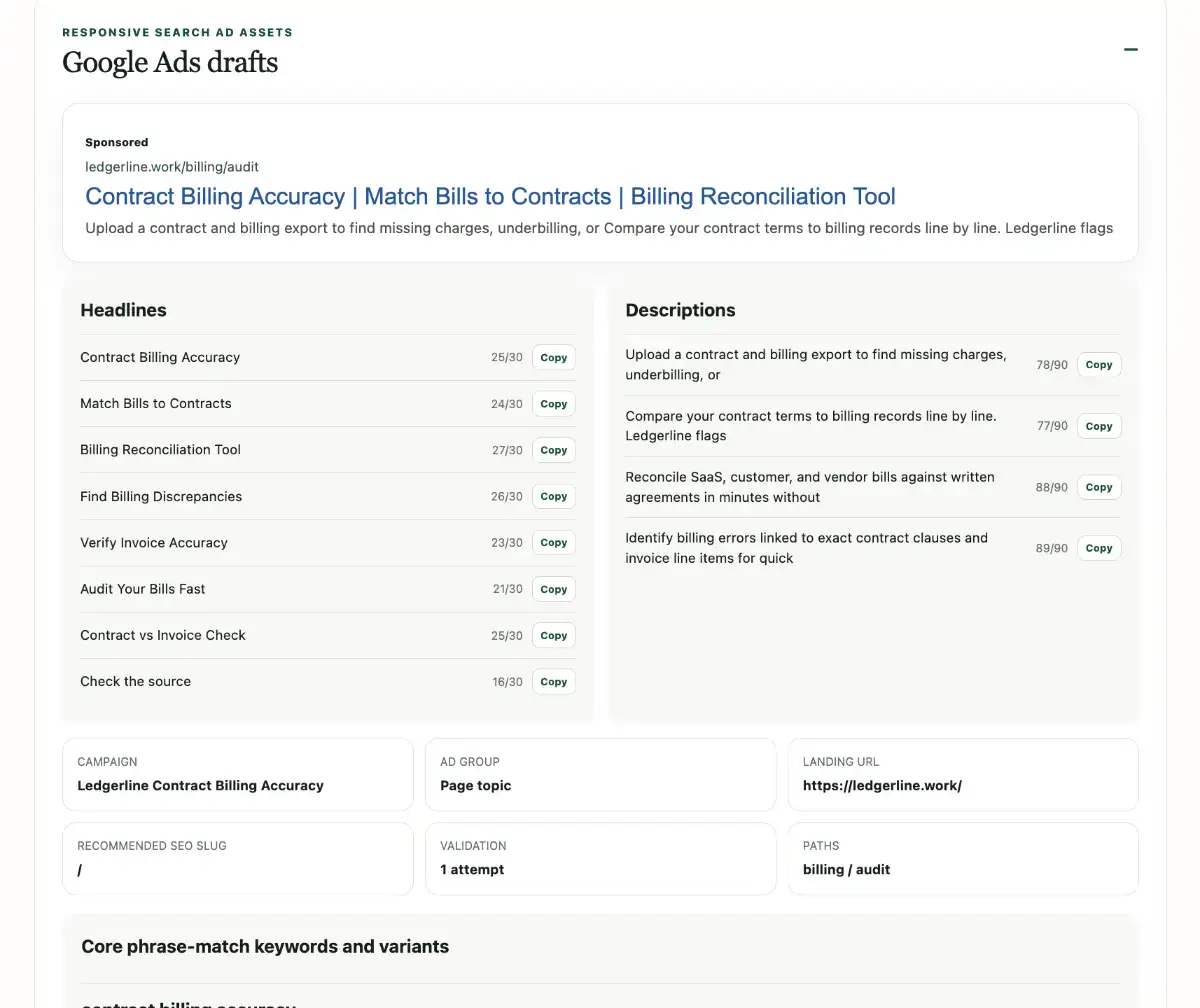The width and height of the screenshot is (1200, 1008).
Task: Select the 'Reconcile SaaS, customer' description text
Action: click(810, 487)
